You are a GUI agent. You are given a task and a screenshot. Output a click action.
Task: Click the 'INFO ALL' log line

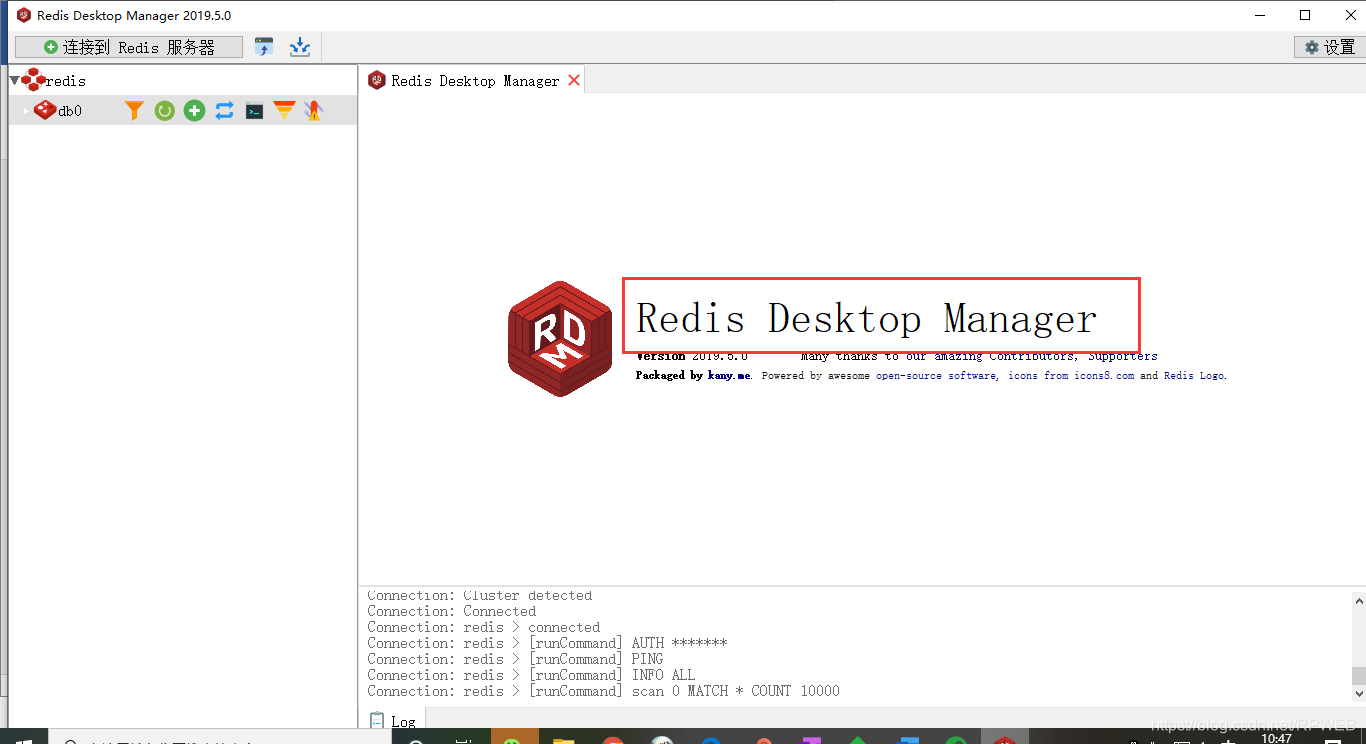pos(531,675)
